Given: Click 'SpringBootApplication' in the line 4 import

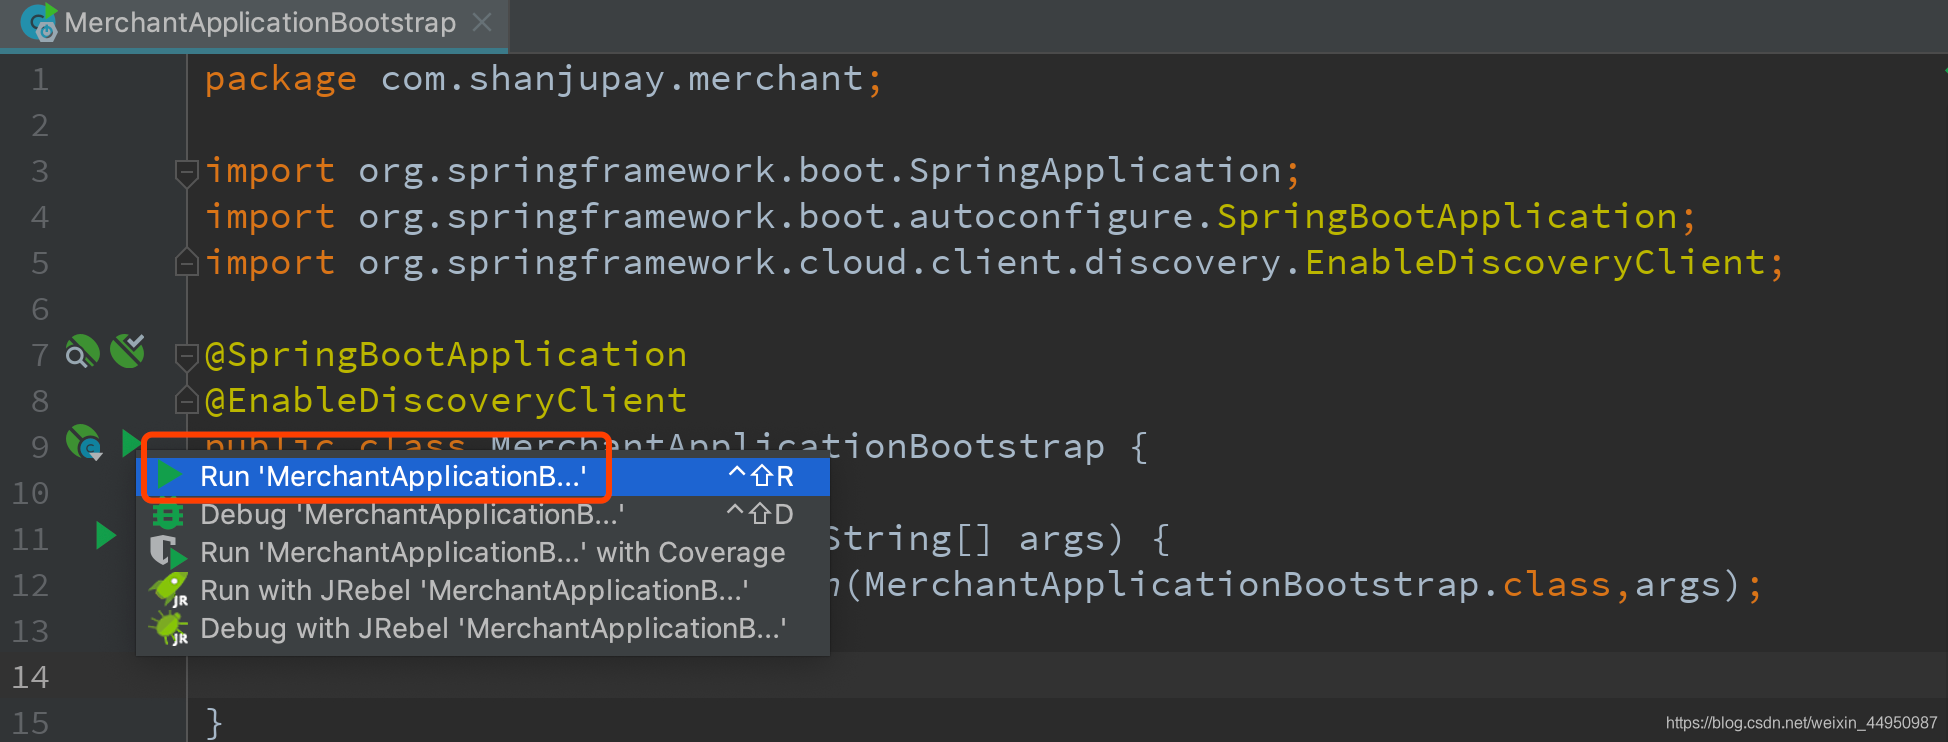Looking at the screenshot, I should pyautogui.click(x=1447, y=217).
